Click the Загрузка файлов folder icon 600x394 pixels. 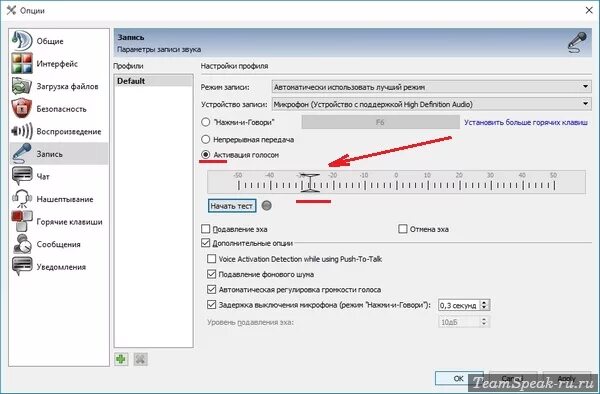(x=22, y=86)
